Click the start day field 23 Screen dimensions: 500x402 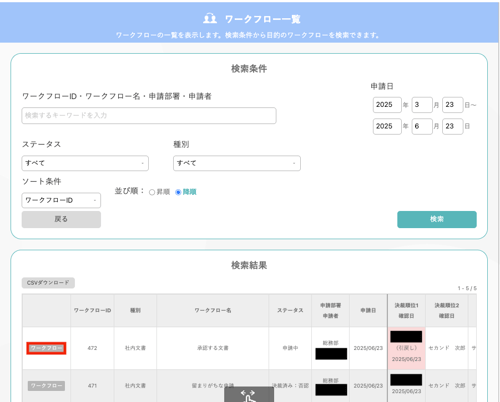point(453,105)
